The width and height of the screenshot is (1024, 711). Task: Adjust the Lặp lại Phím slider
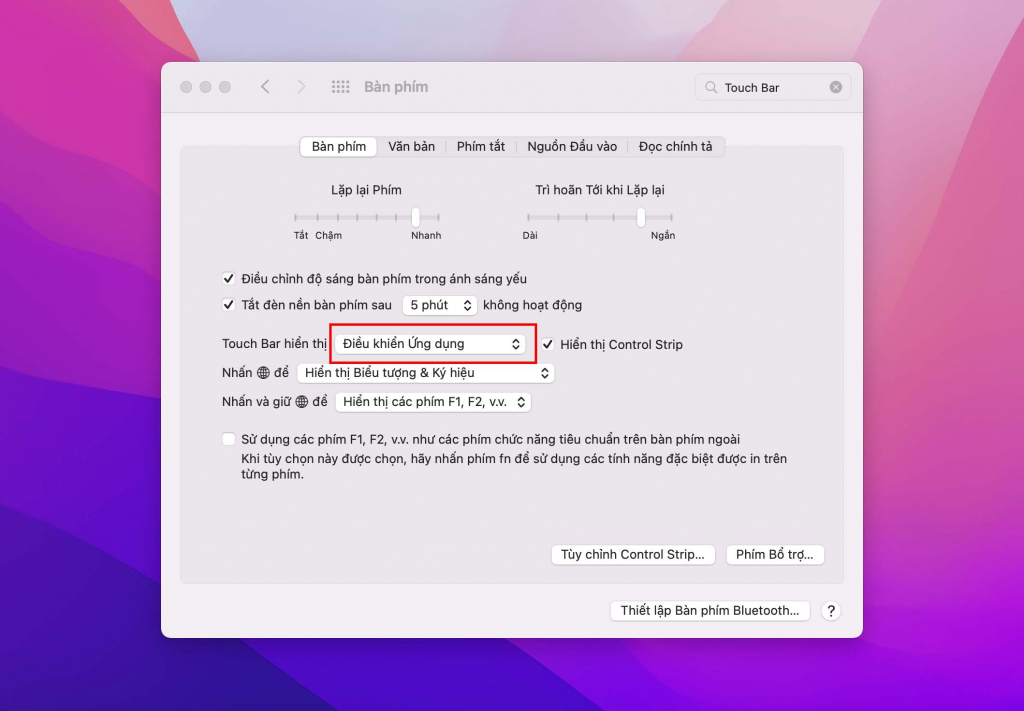point(415,217)
